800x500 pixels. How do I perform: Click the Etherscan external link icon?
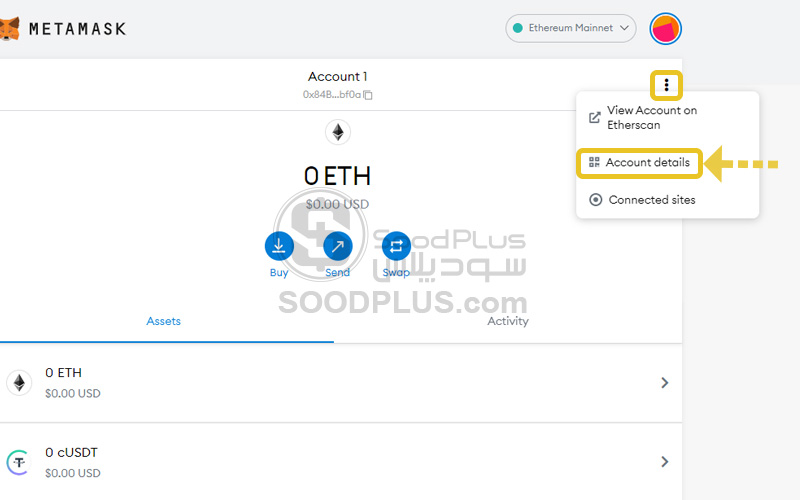pos(594,117)
